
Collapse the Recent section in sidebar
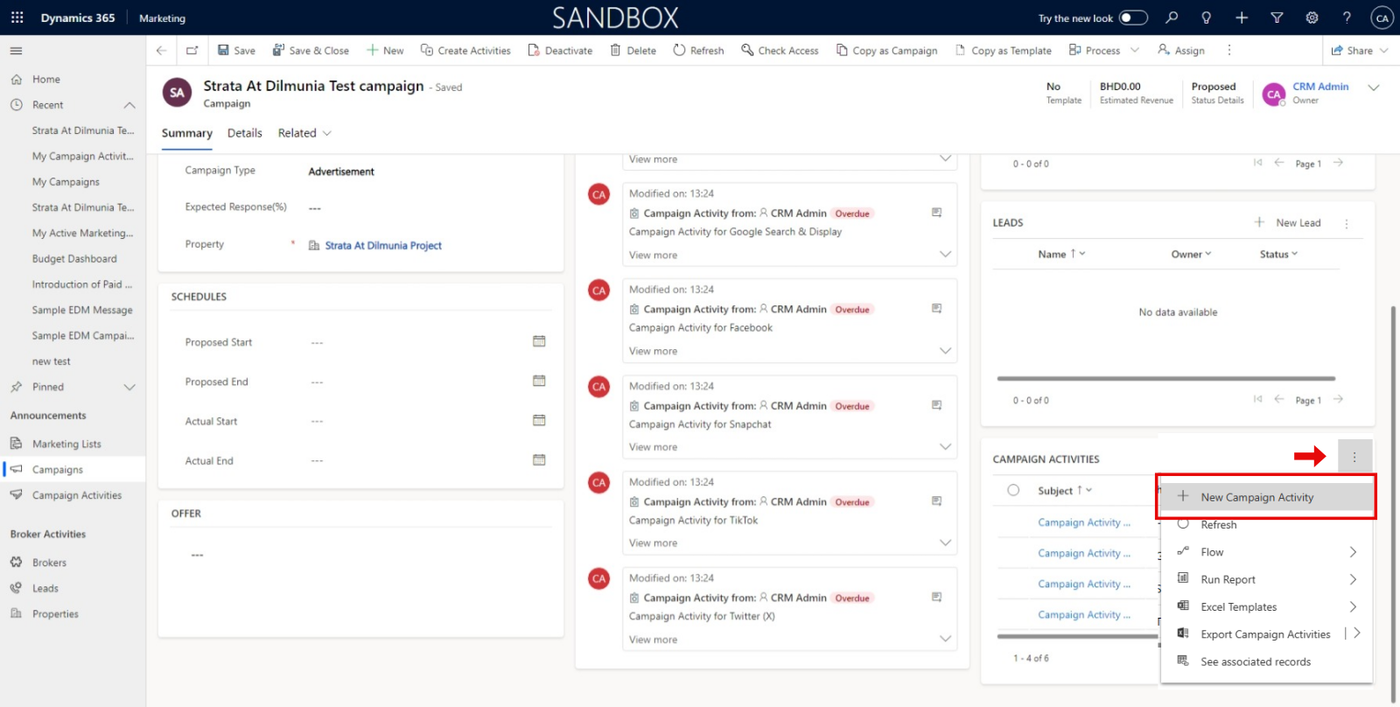tap(129, 105)
